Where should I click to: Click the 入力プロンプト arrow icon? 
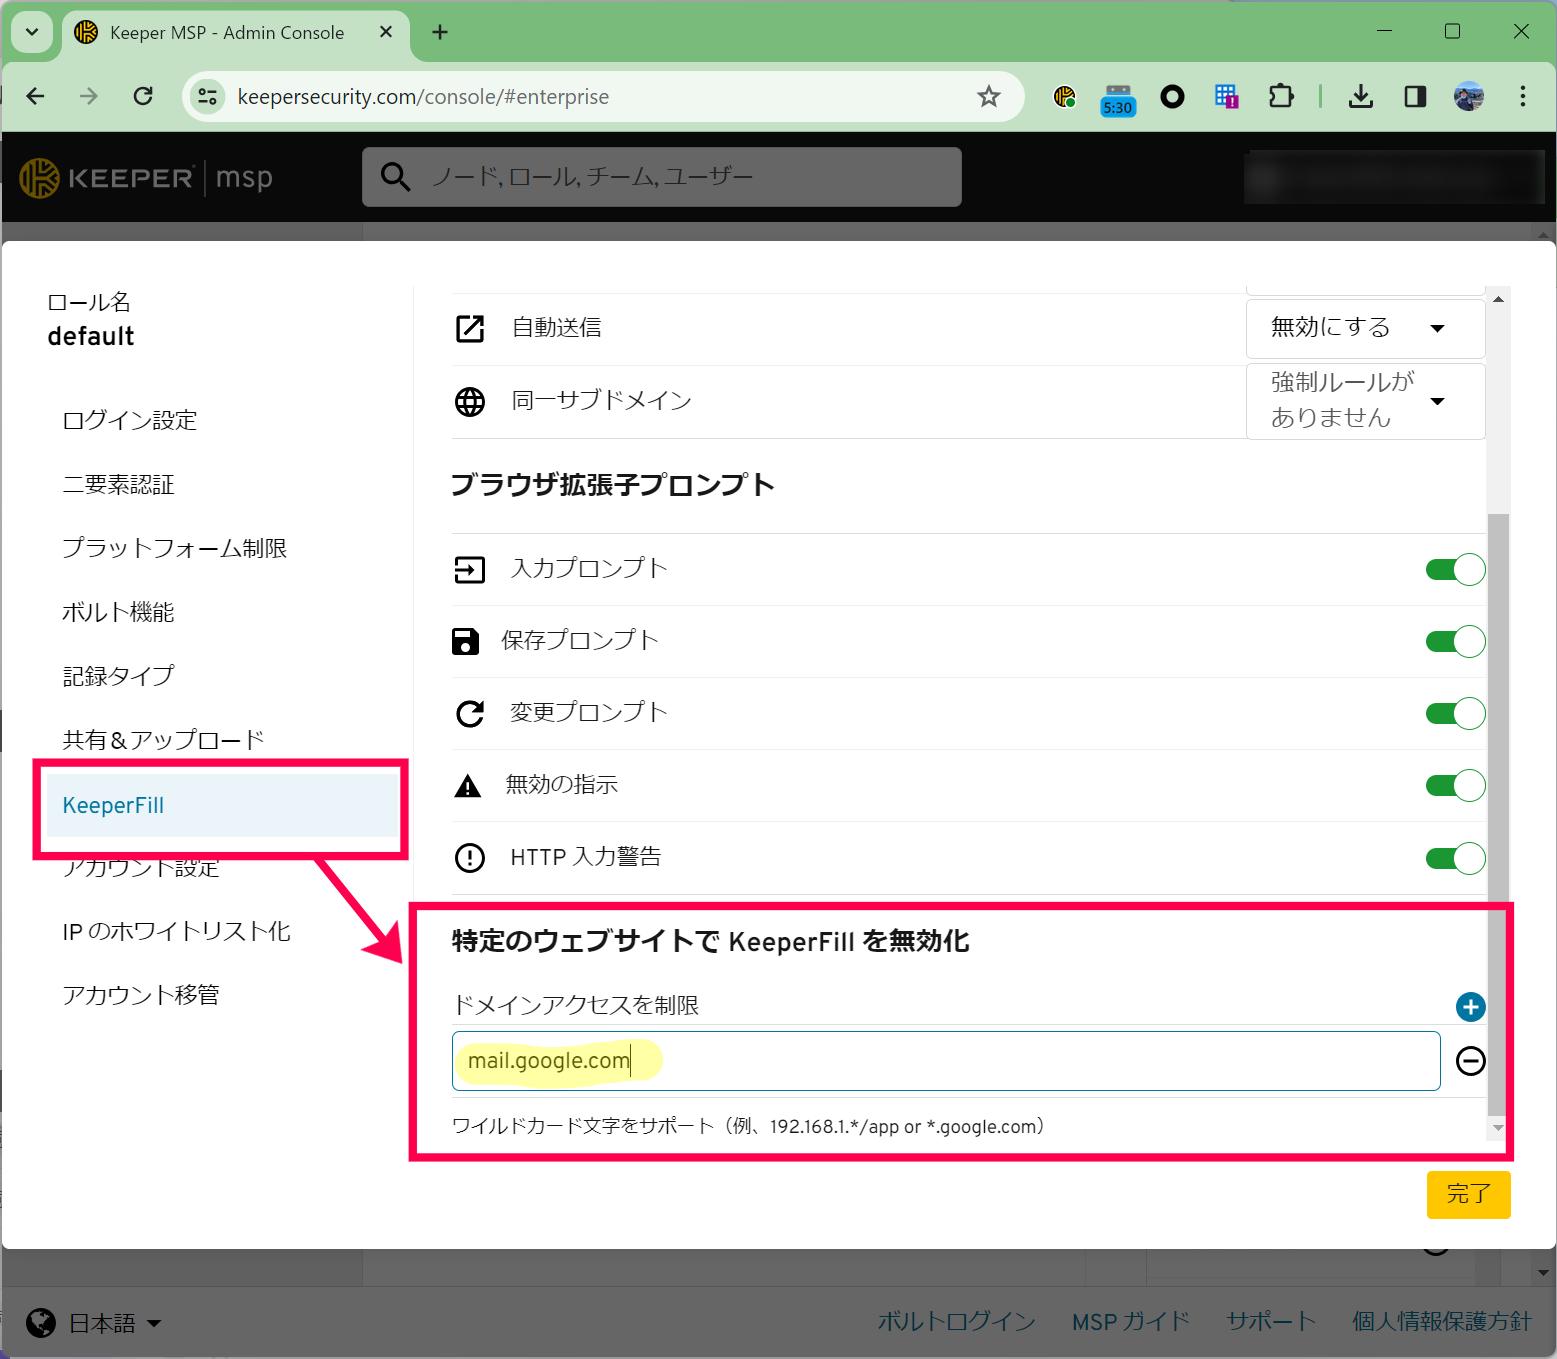click(470, 570)
